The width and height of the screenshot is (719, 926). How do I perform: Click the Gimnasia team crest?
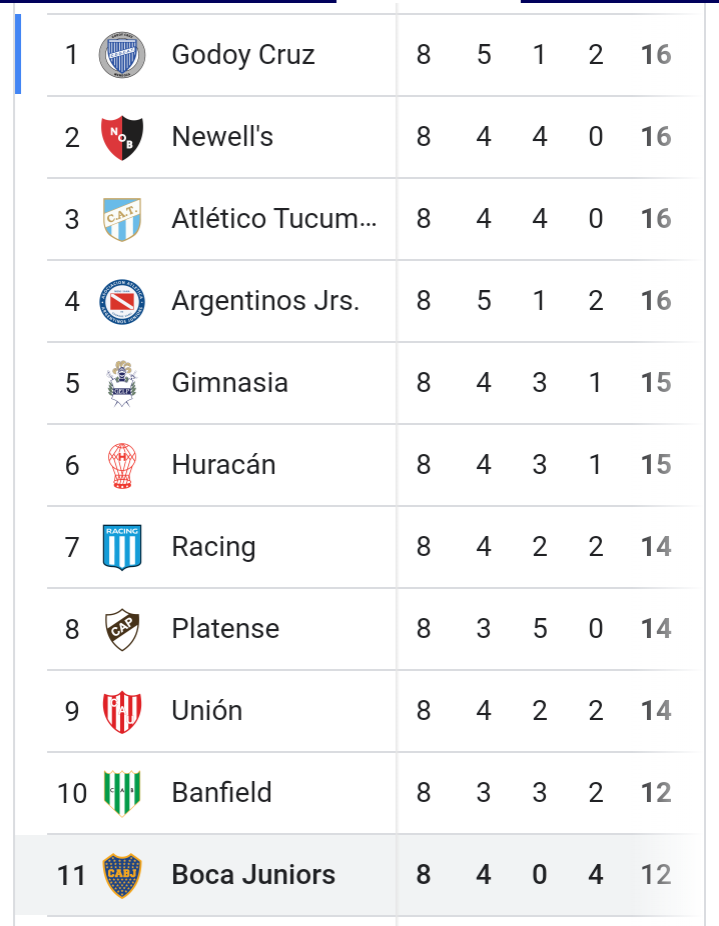pos(122,383)
